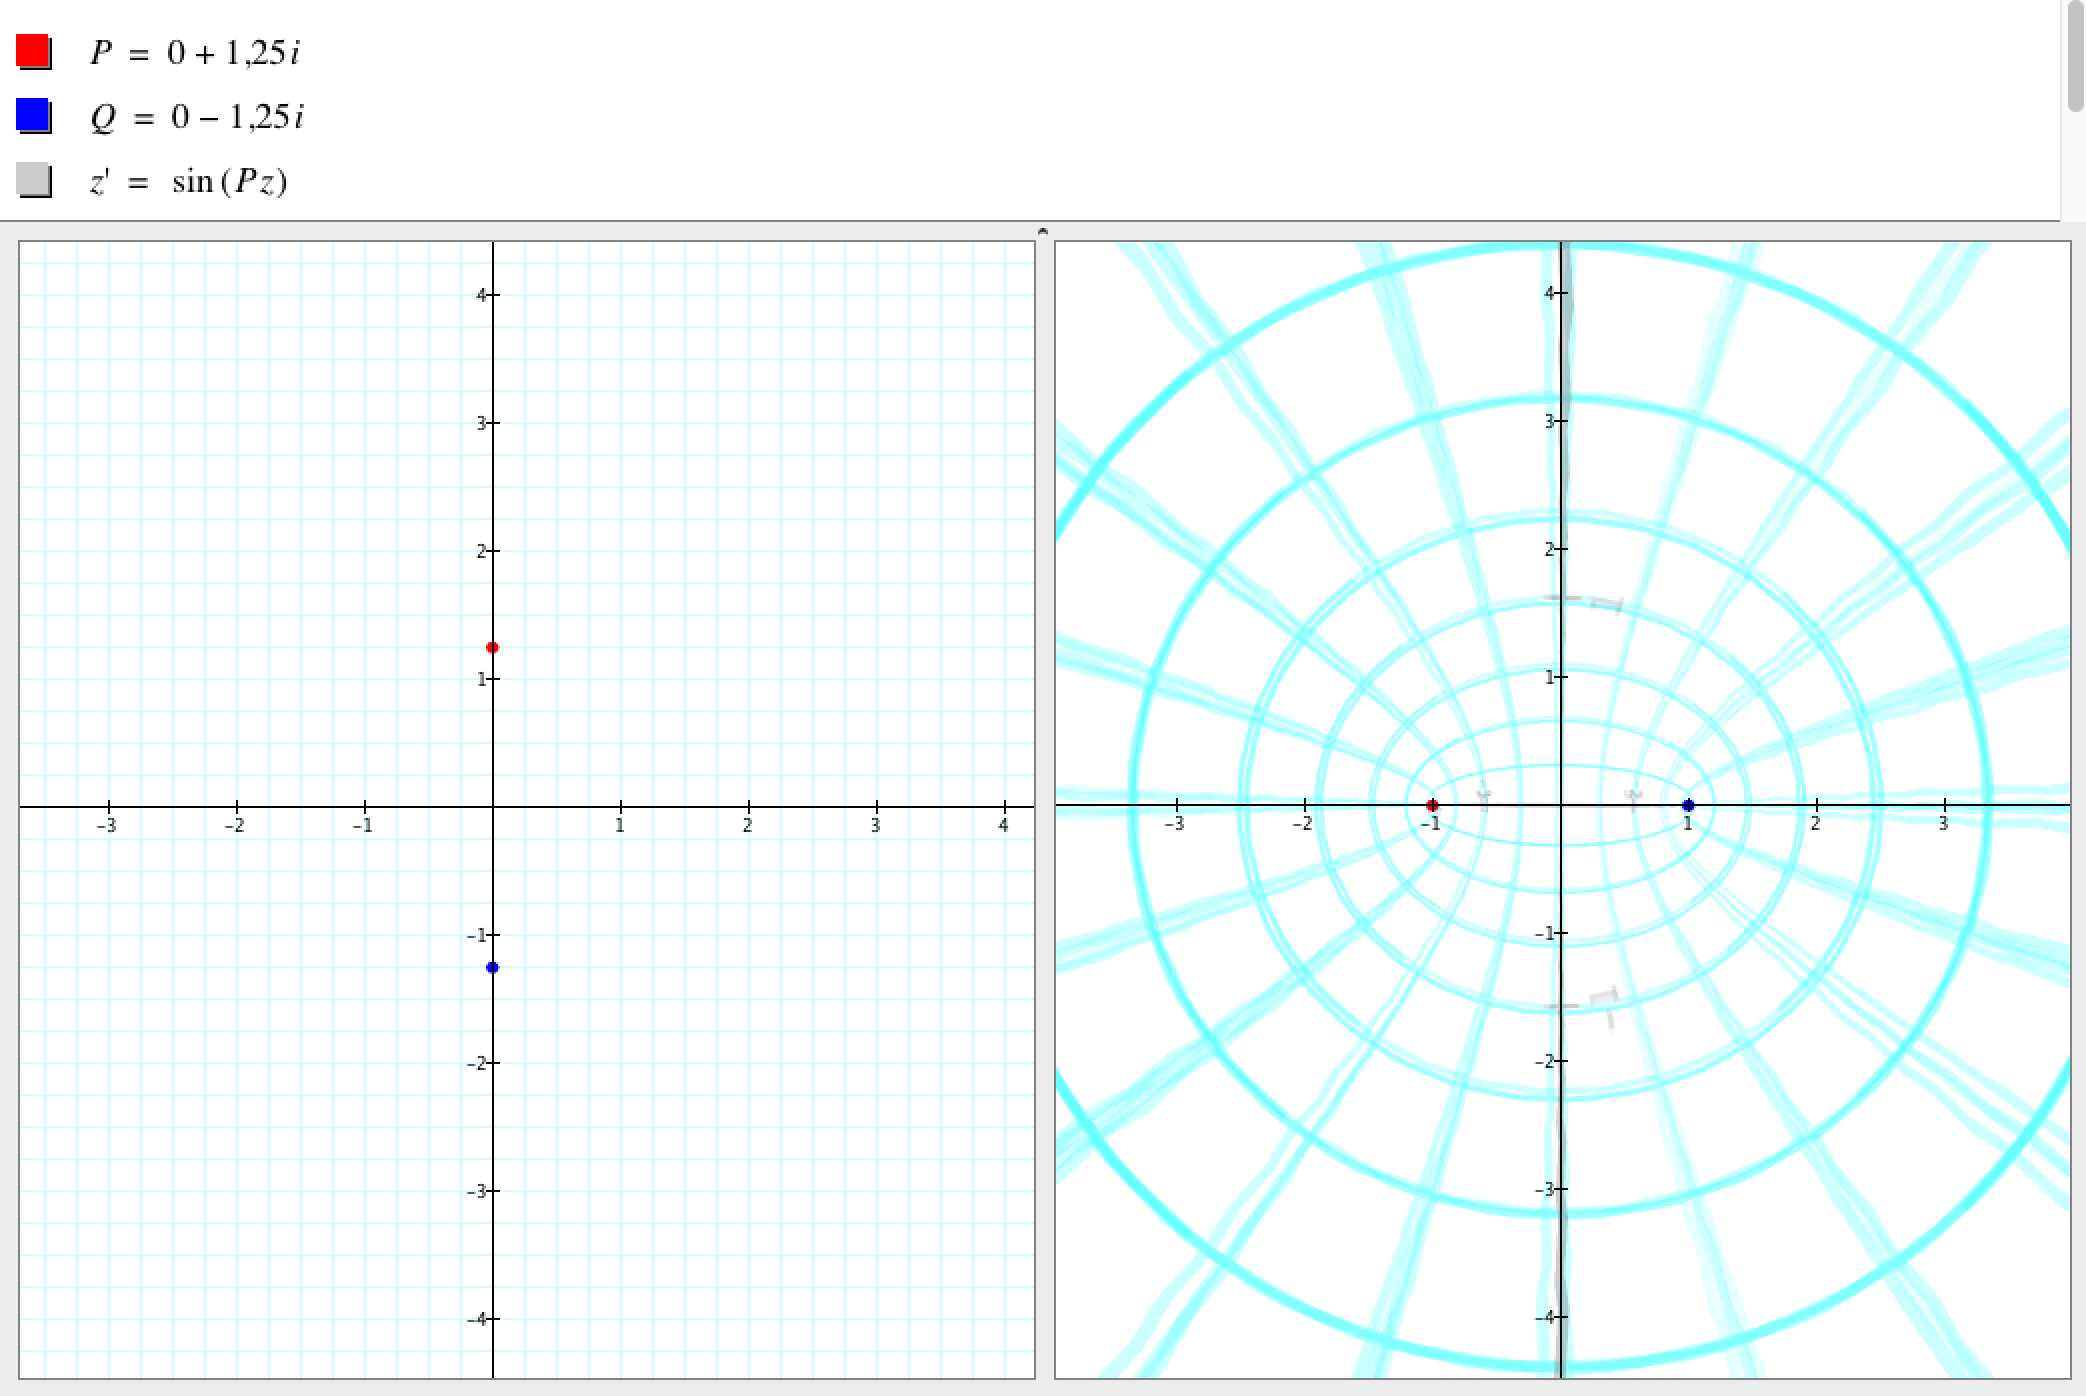
Task: Click the tick mark -4 on the left vertical axis
Action: (493, 1319)
